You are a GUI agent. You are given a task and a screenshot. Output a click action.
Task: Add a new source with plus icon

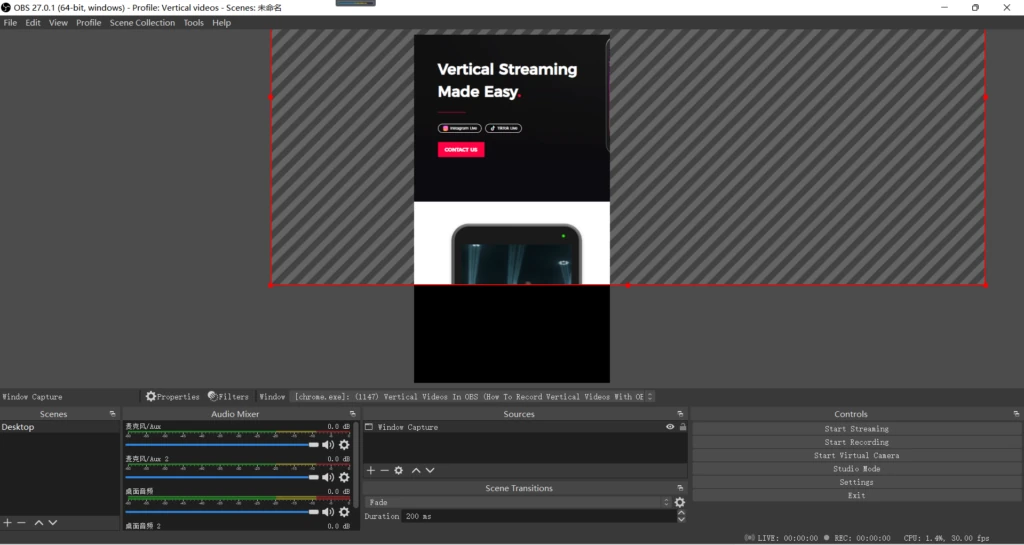[370, 470]
